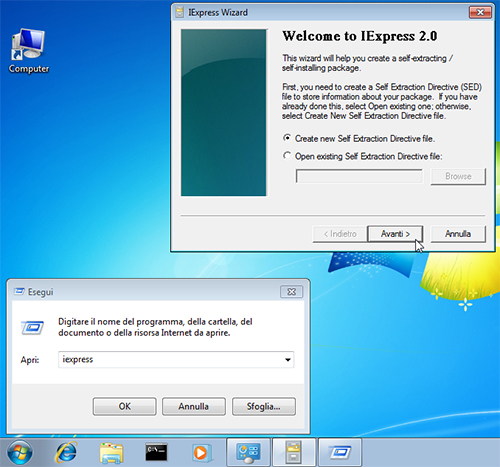Click the Welcome to IExpress 2.0 heading

coord(360,36)
